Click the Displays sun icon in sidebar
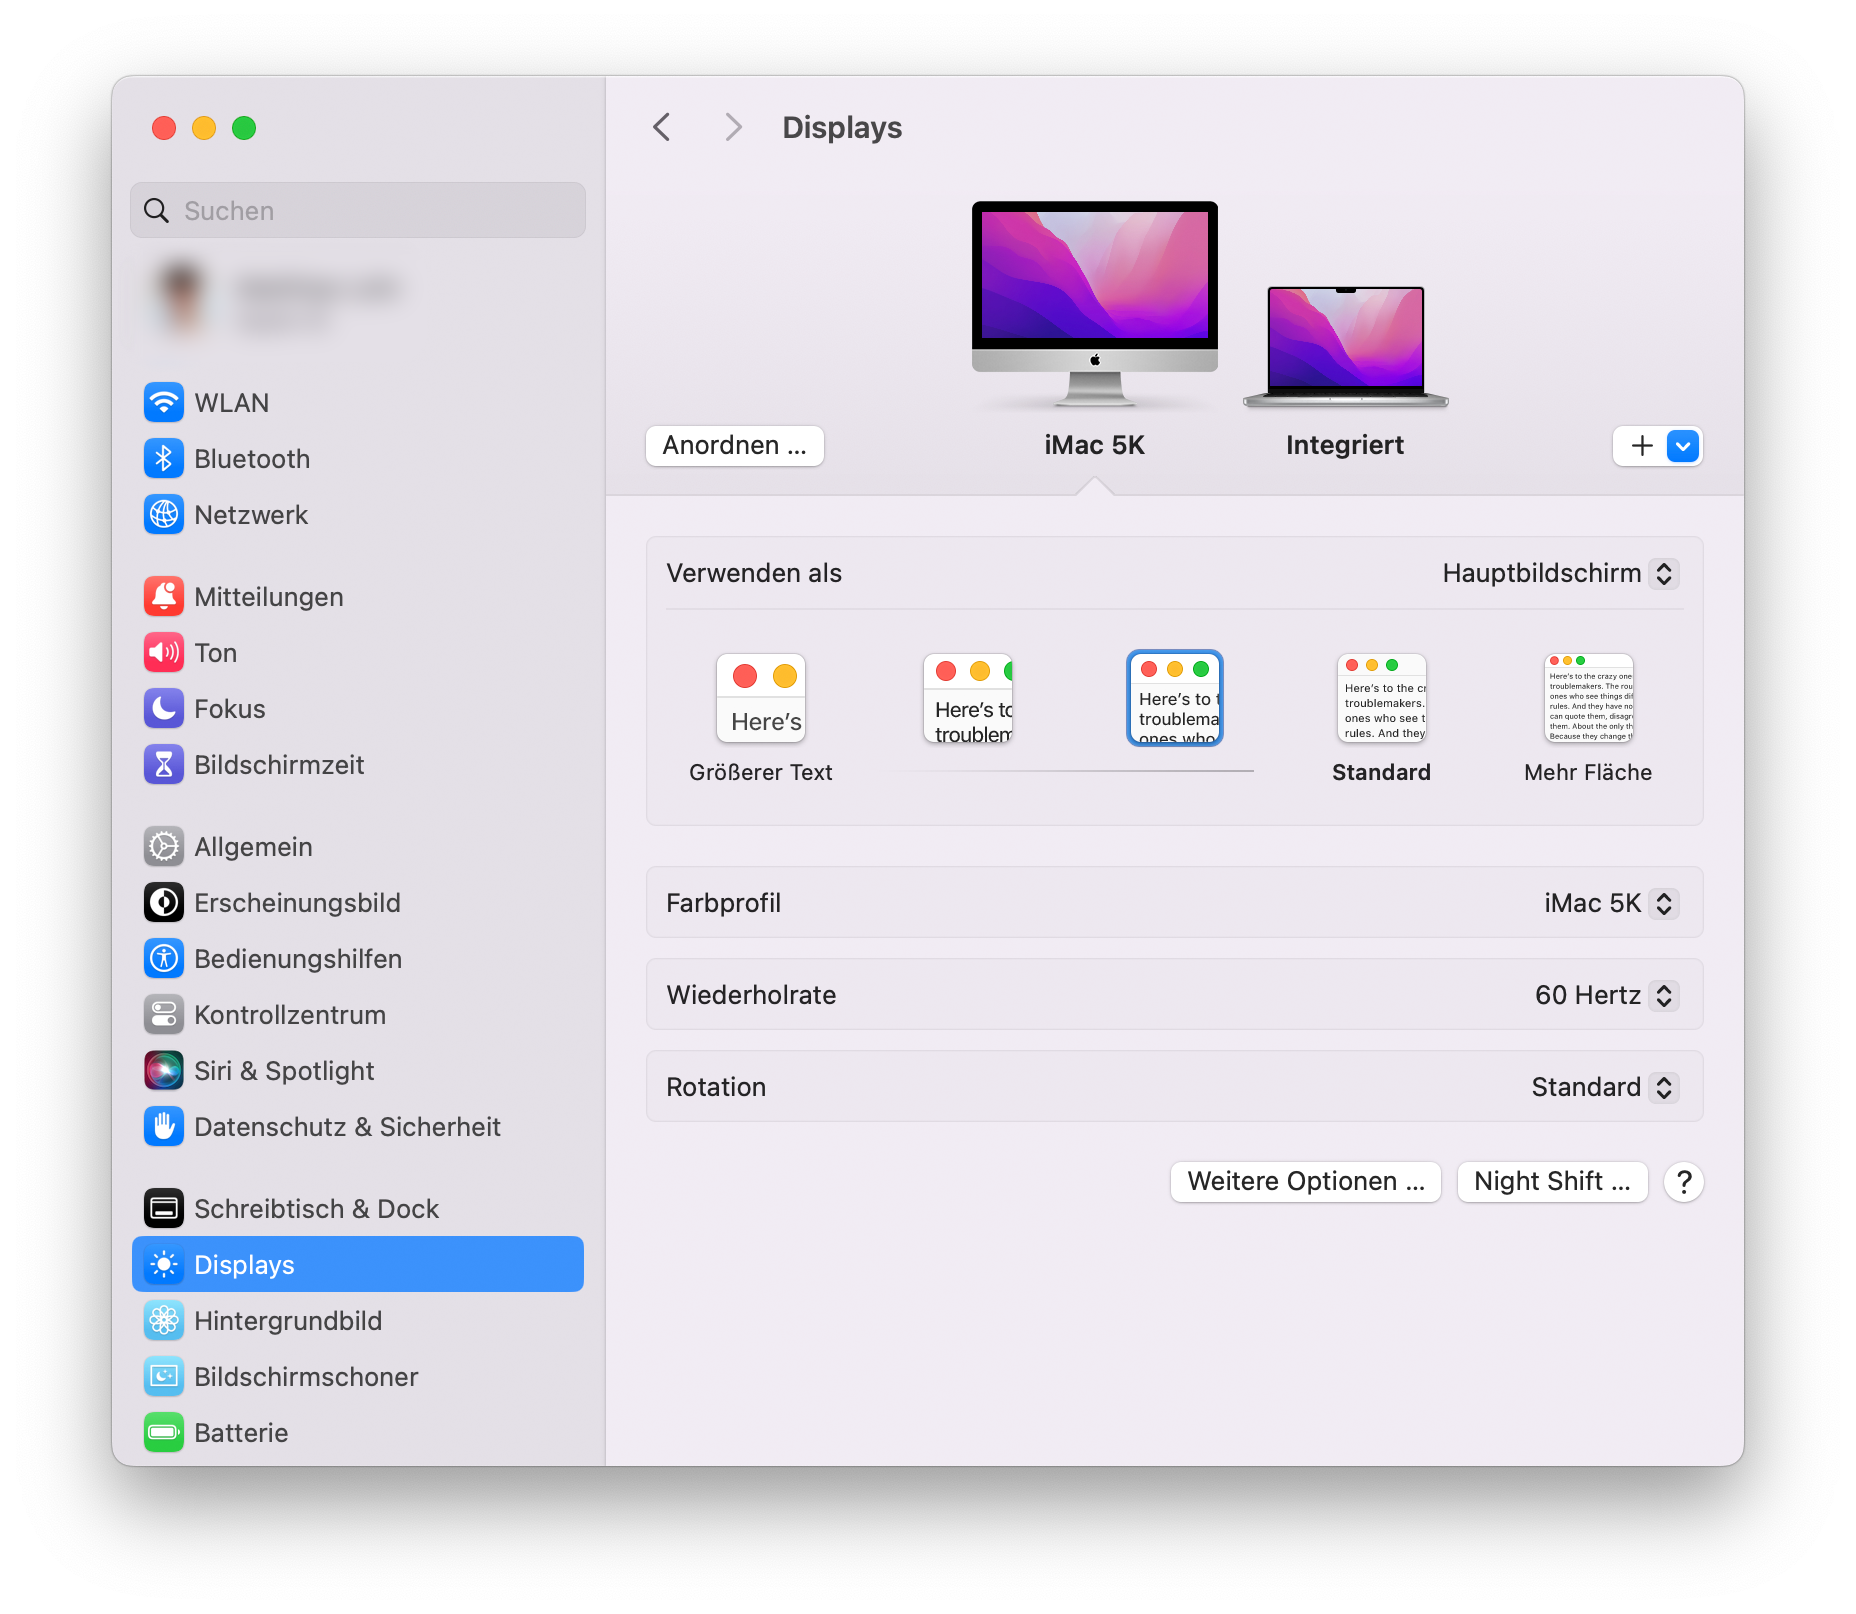The height and width of the screenshot is (1614, 1856). coord(164,1265)
